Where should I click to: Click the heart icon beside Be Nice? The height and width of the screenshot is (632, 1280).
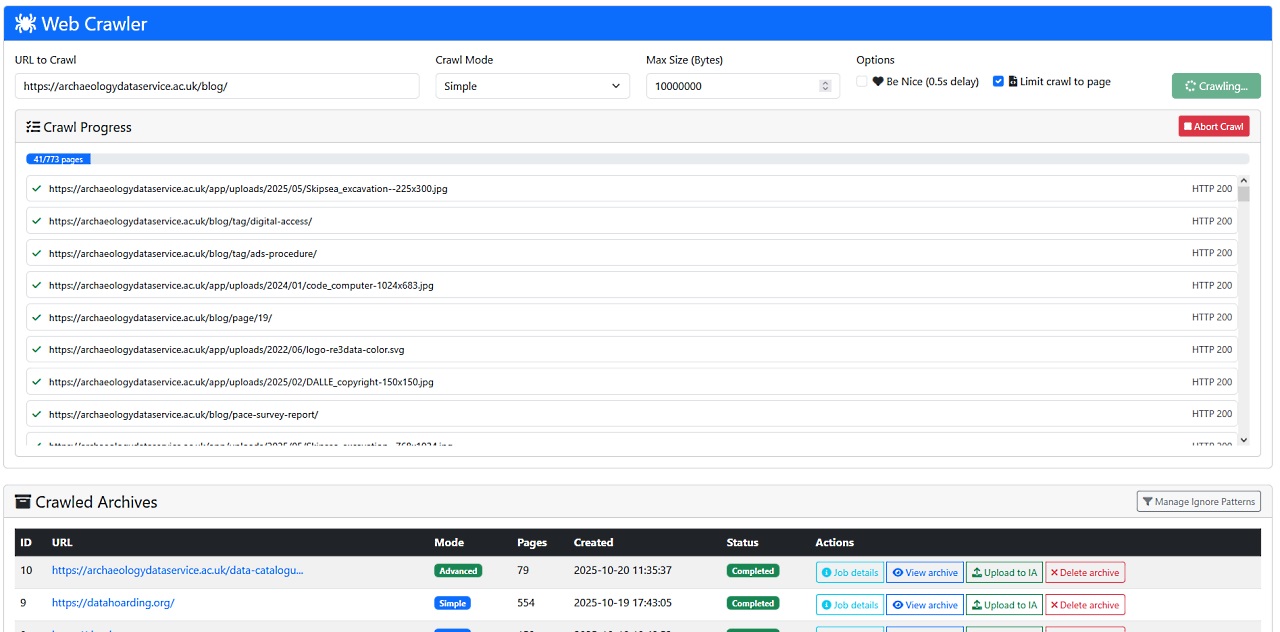pos(878,82)
